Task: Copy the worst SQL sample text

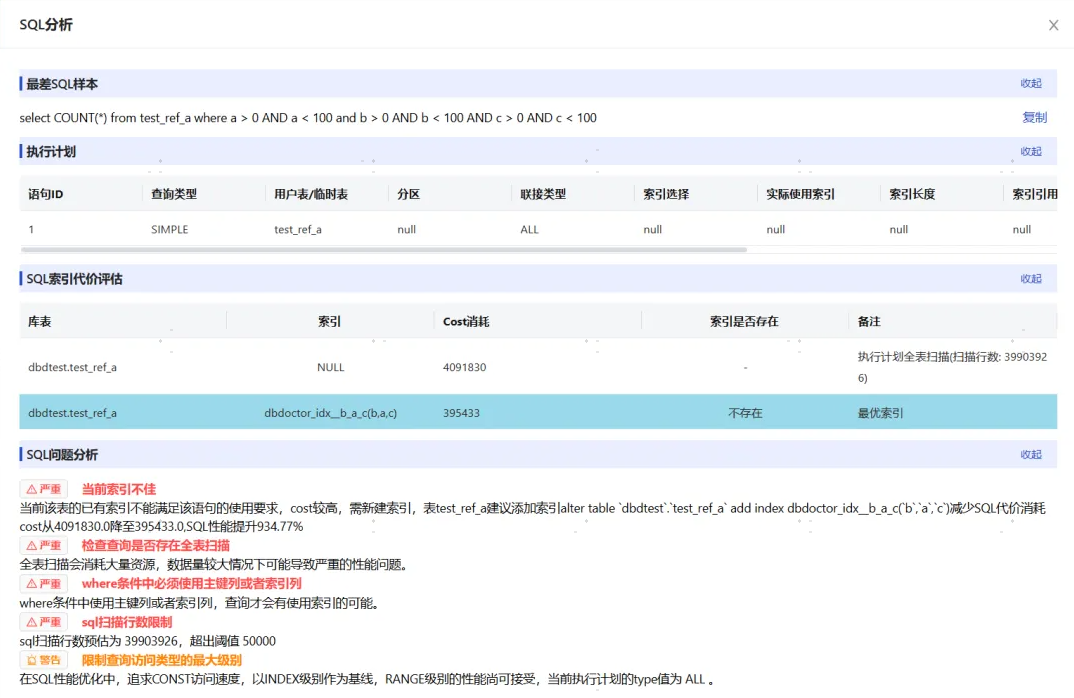Action: [1034, 117]
